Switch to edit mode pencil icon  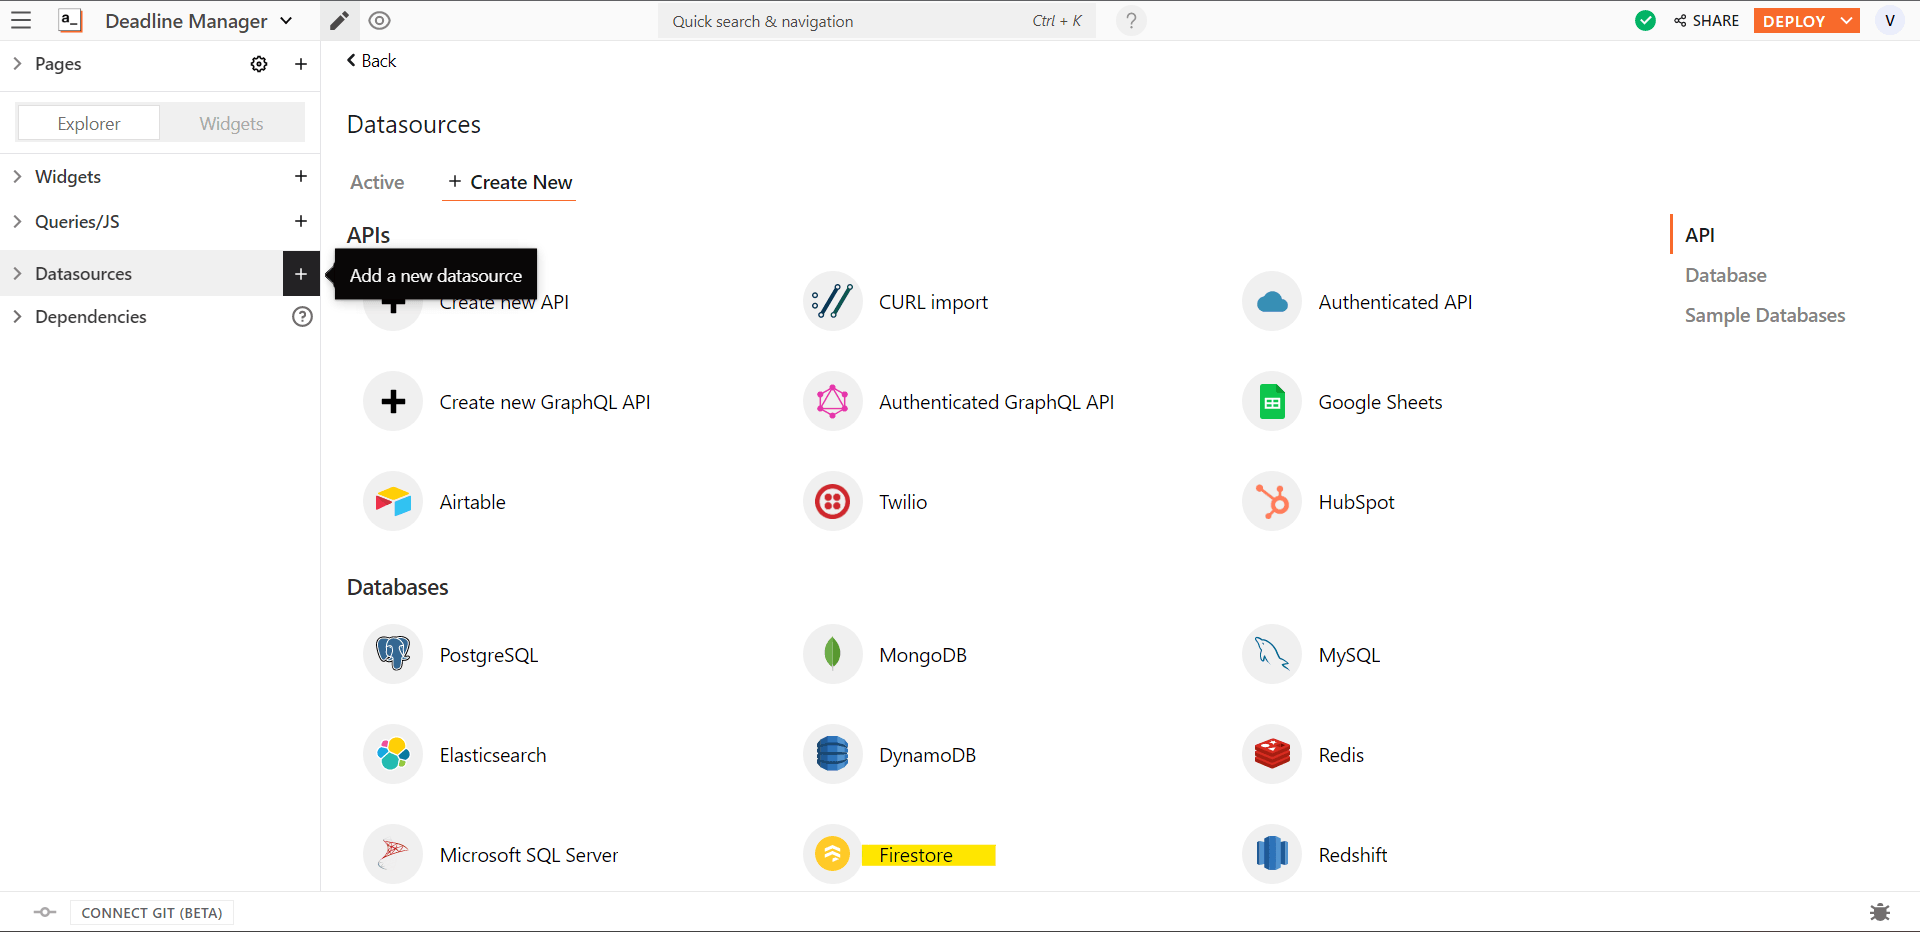[x=340, y=21]
